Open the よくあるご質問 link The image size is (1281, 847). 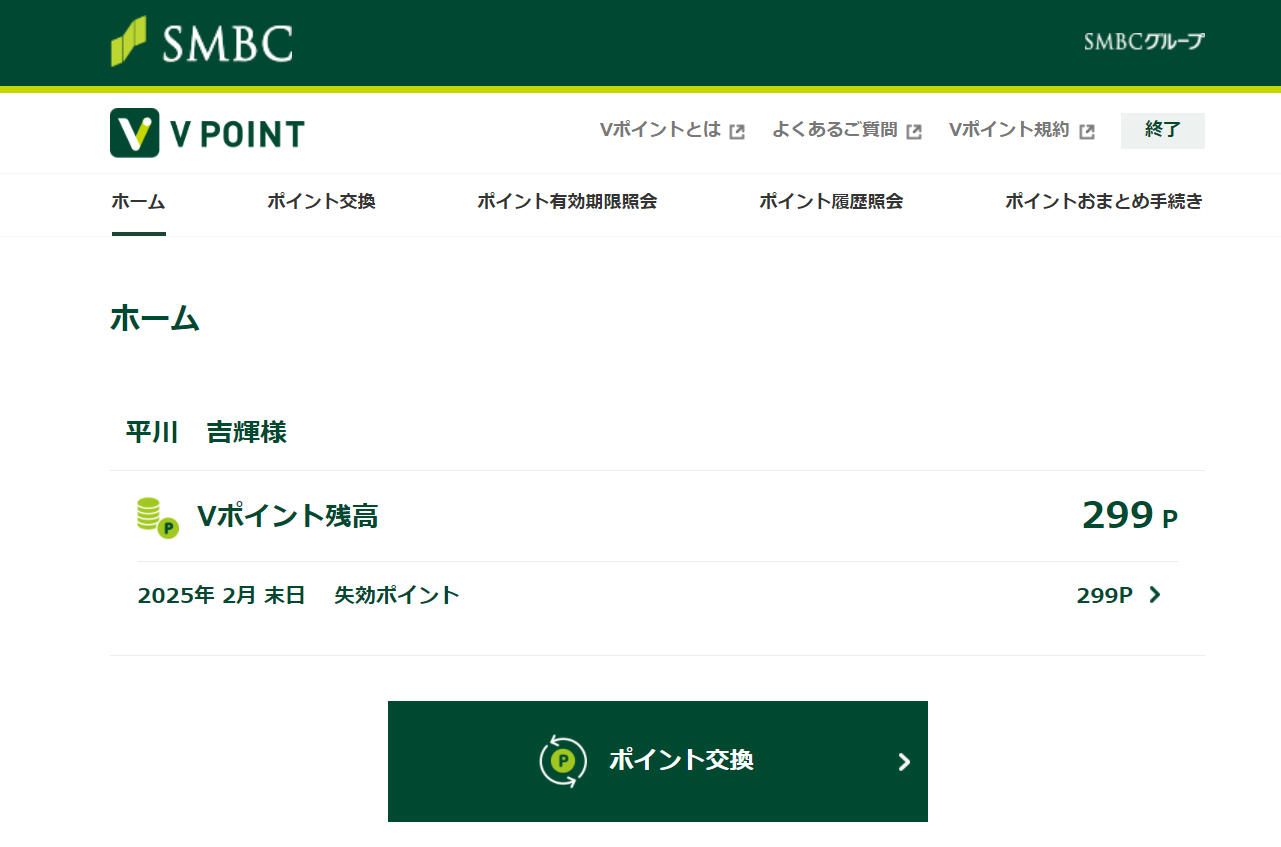(x=834, y=130)
